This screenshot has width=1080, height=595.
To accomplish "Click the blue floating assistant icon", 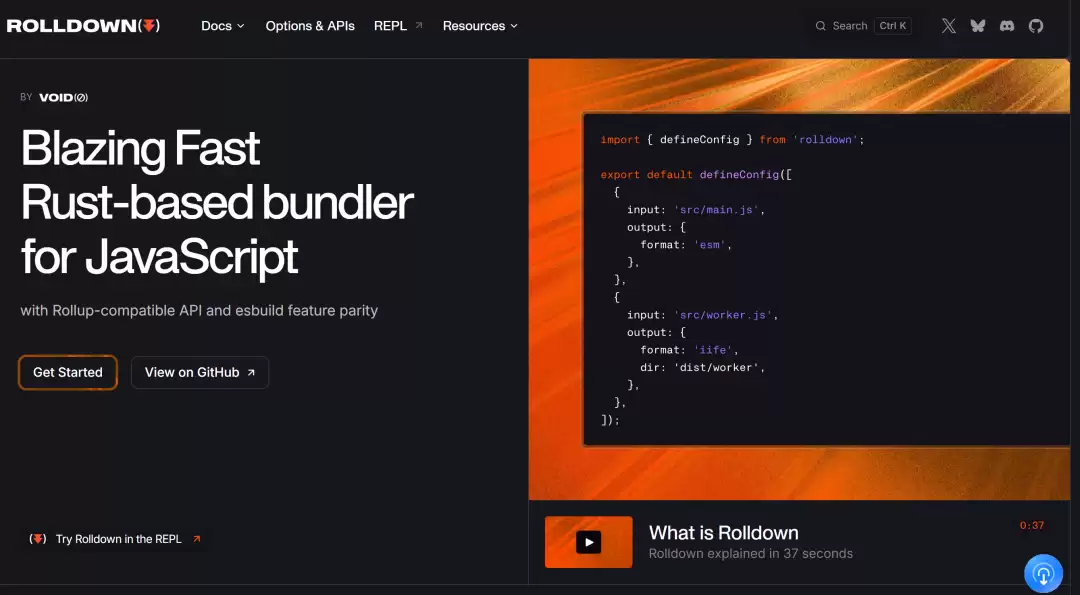I will pyautogui.click(x=1043, y=574).
